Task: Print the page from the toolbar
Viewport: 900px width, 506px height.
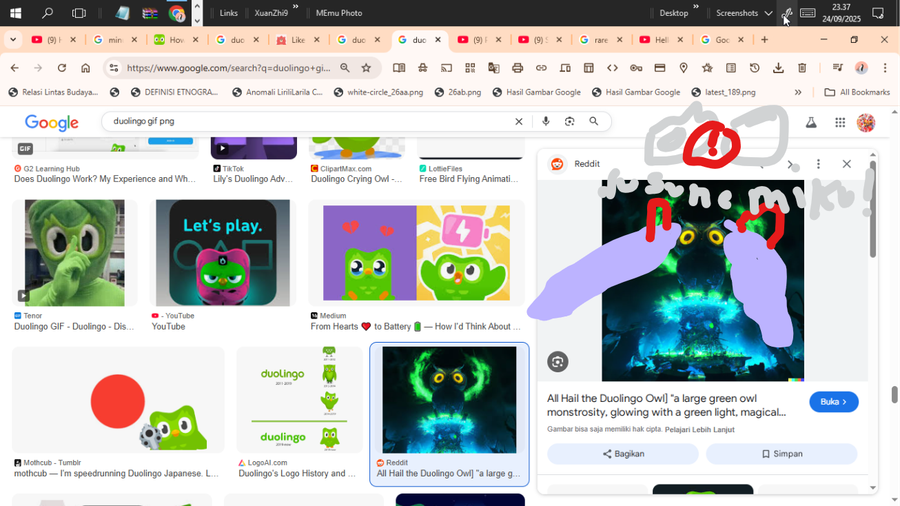Action: pyautogui.click(x=517, y=68)
